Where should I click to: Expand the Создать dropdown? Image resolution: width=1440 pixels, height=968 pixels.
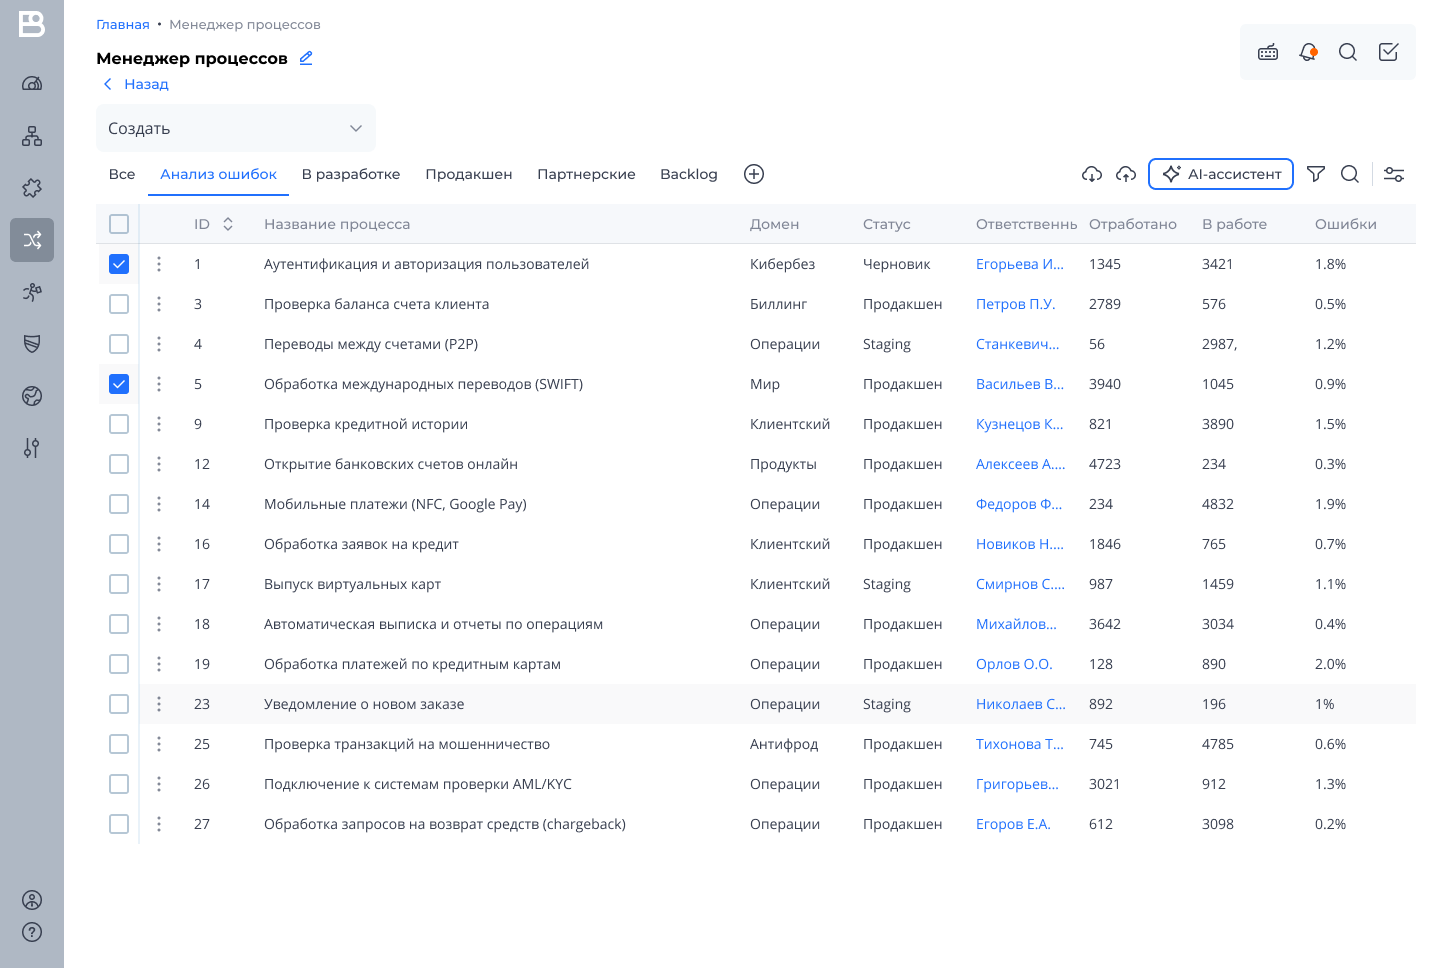236,128
